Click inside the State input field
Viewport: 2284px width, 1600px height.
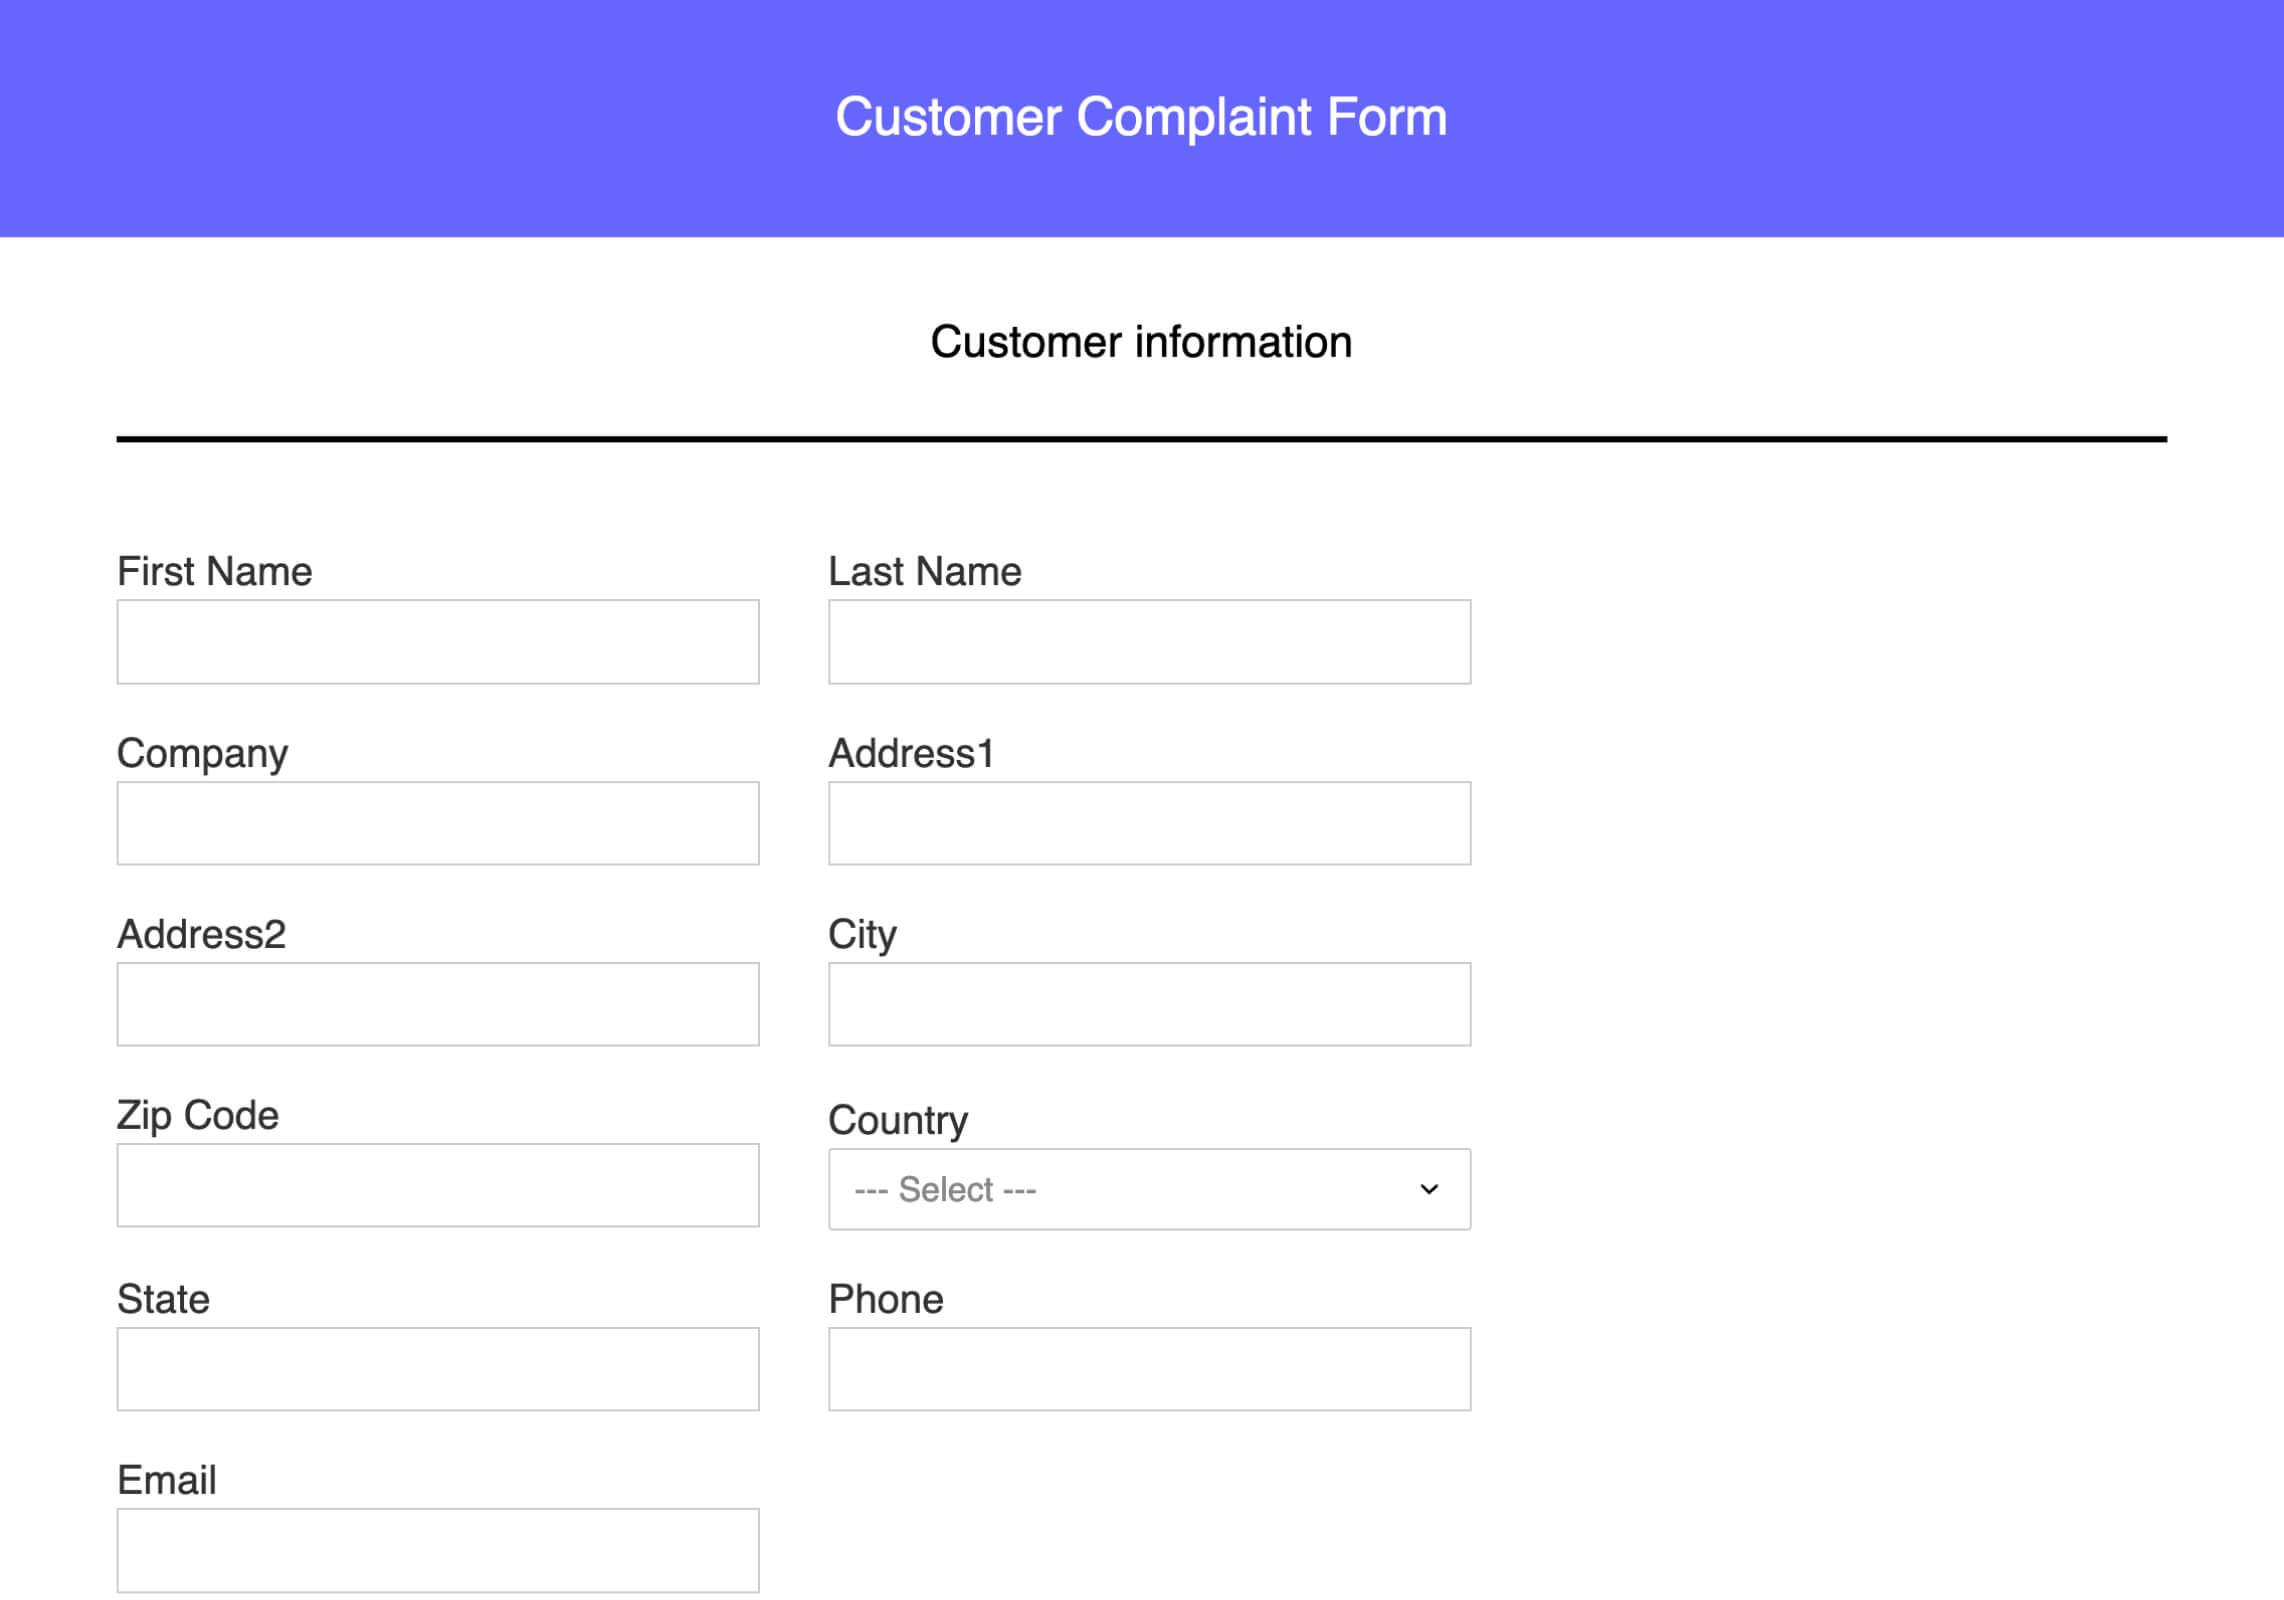click(x=437, y=1367)
